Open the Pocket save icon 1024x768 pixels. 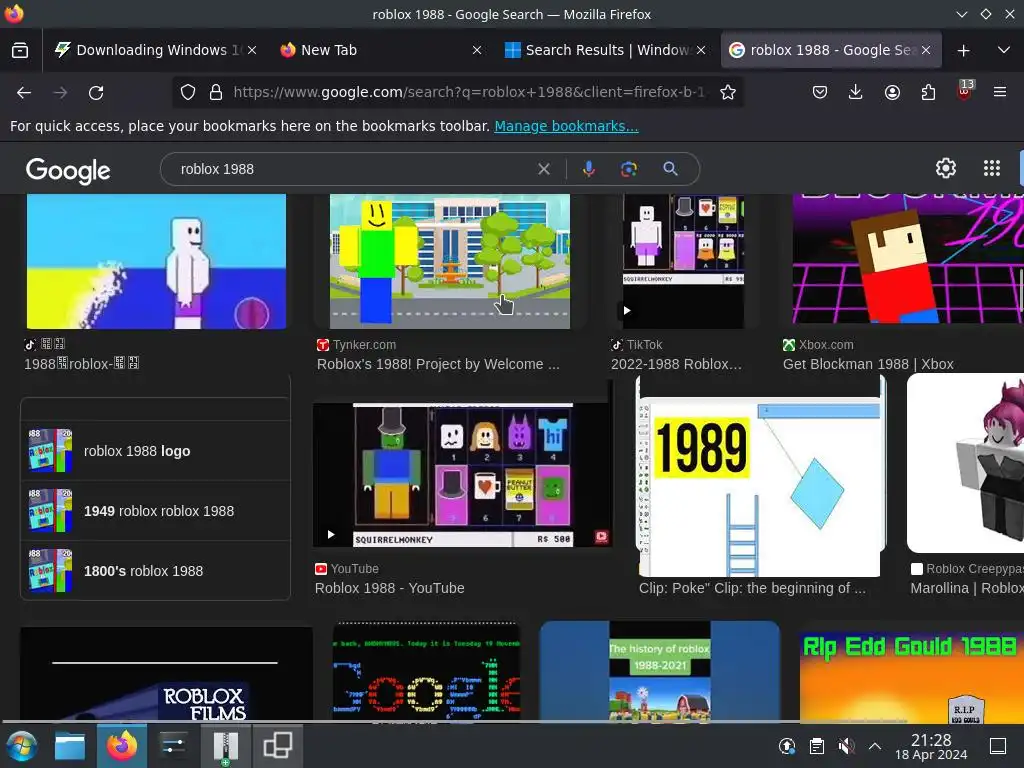click(x=820, y=92)
